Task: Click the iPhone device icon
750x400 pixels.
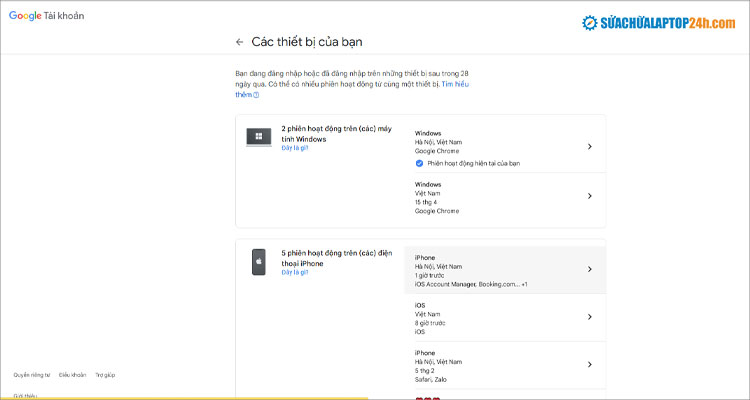Action: click(x=258, y=262)
